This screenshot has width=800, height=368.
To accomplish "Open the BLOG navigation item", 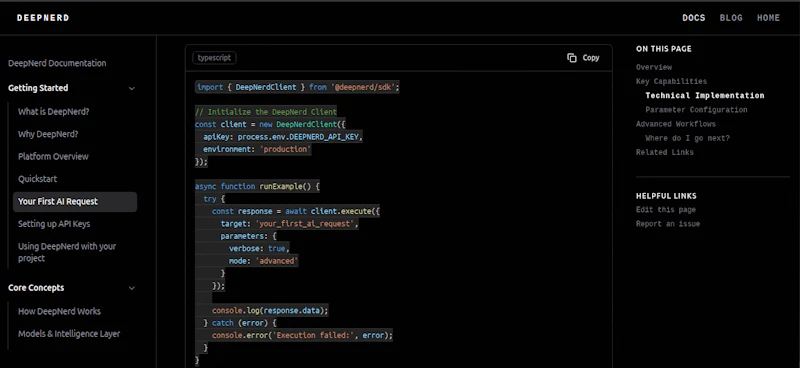I will click(x=731, y=18).
